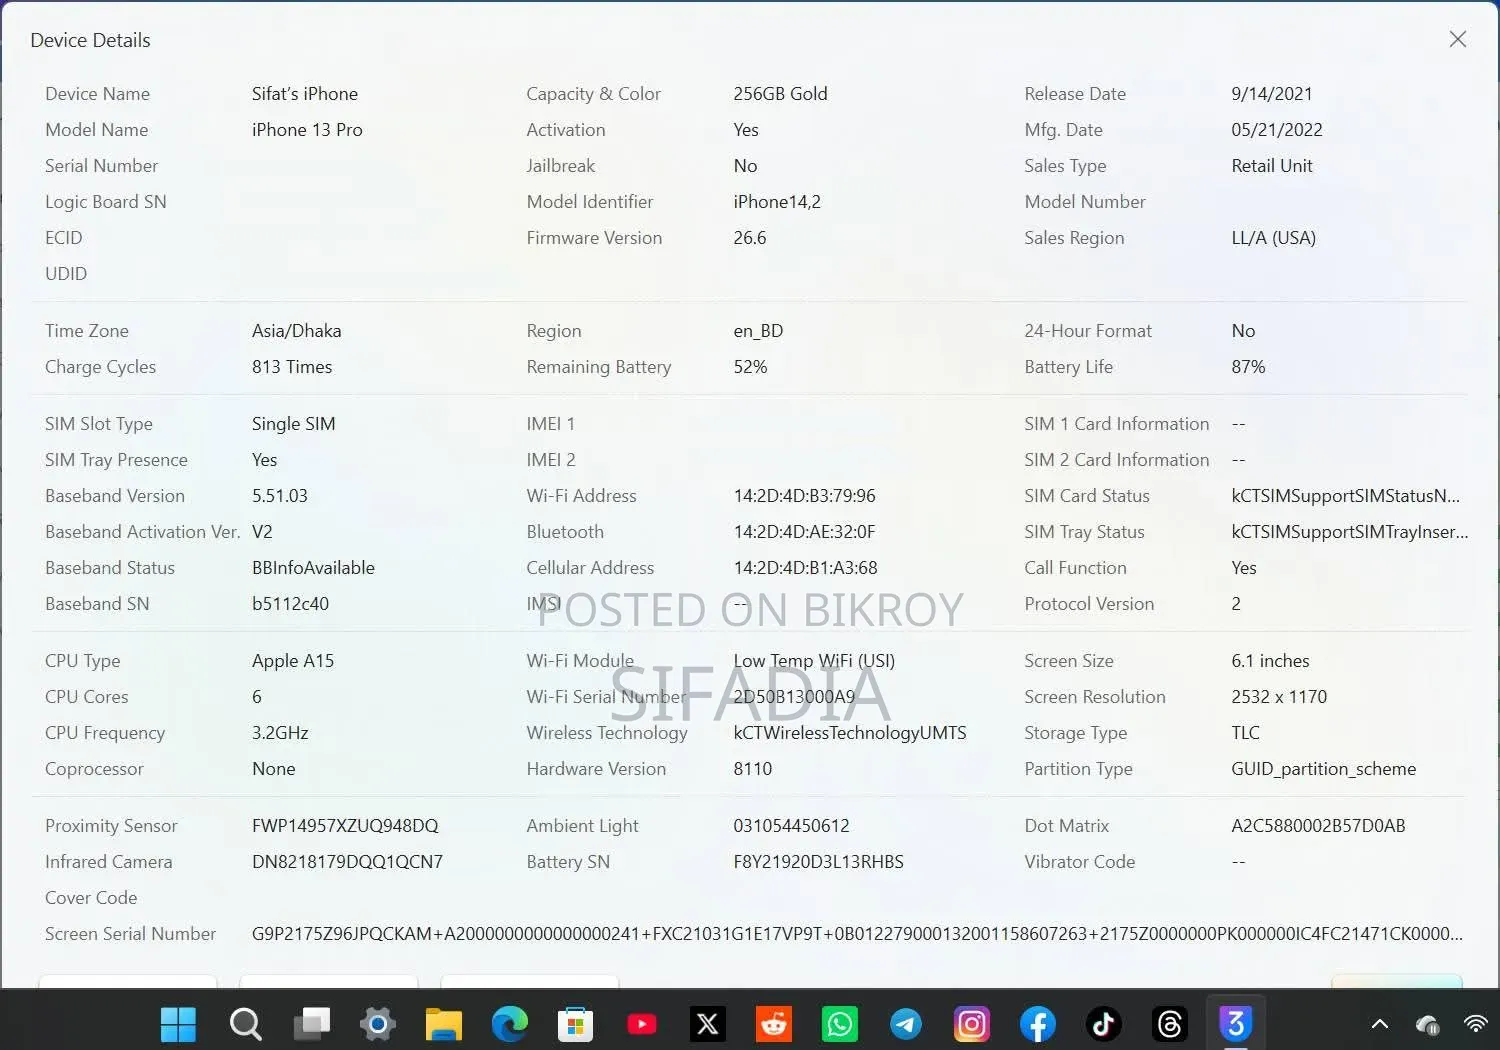Select the Wi-Fi address "14:2D:4D:B3:79:96"
Viewport: 1500px width, 1050px height.
(x=804, y=496)
